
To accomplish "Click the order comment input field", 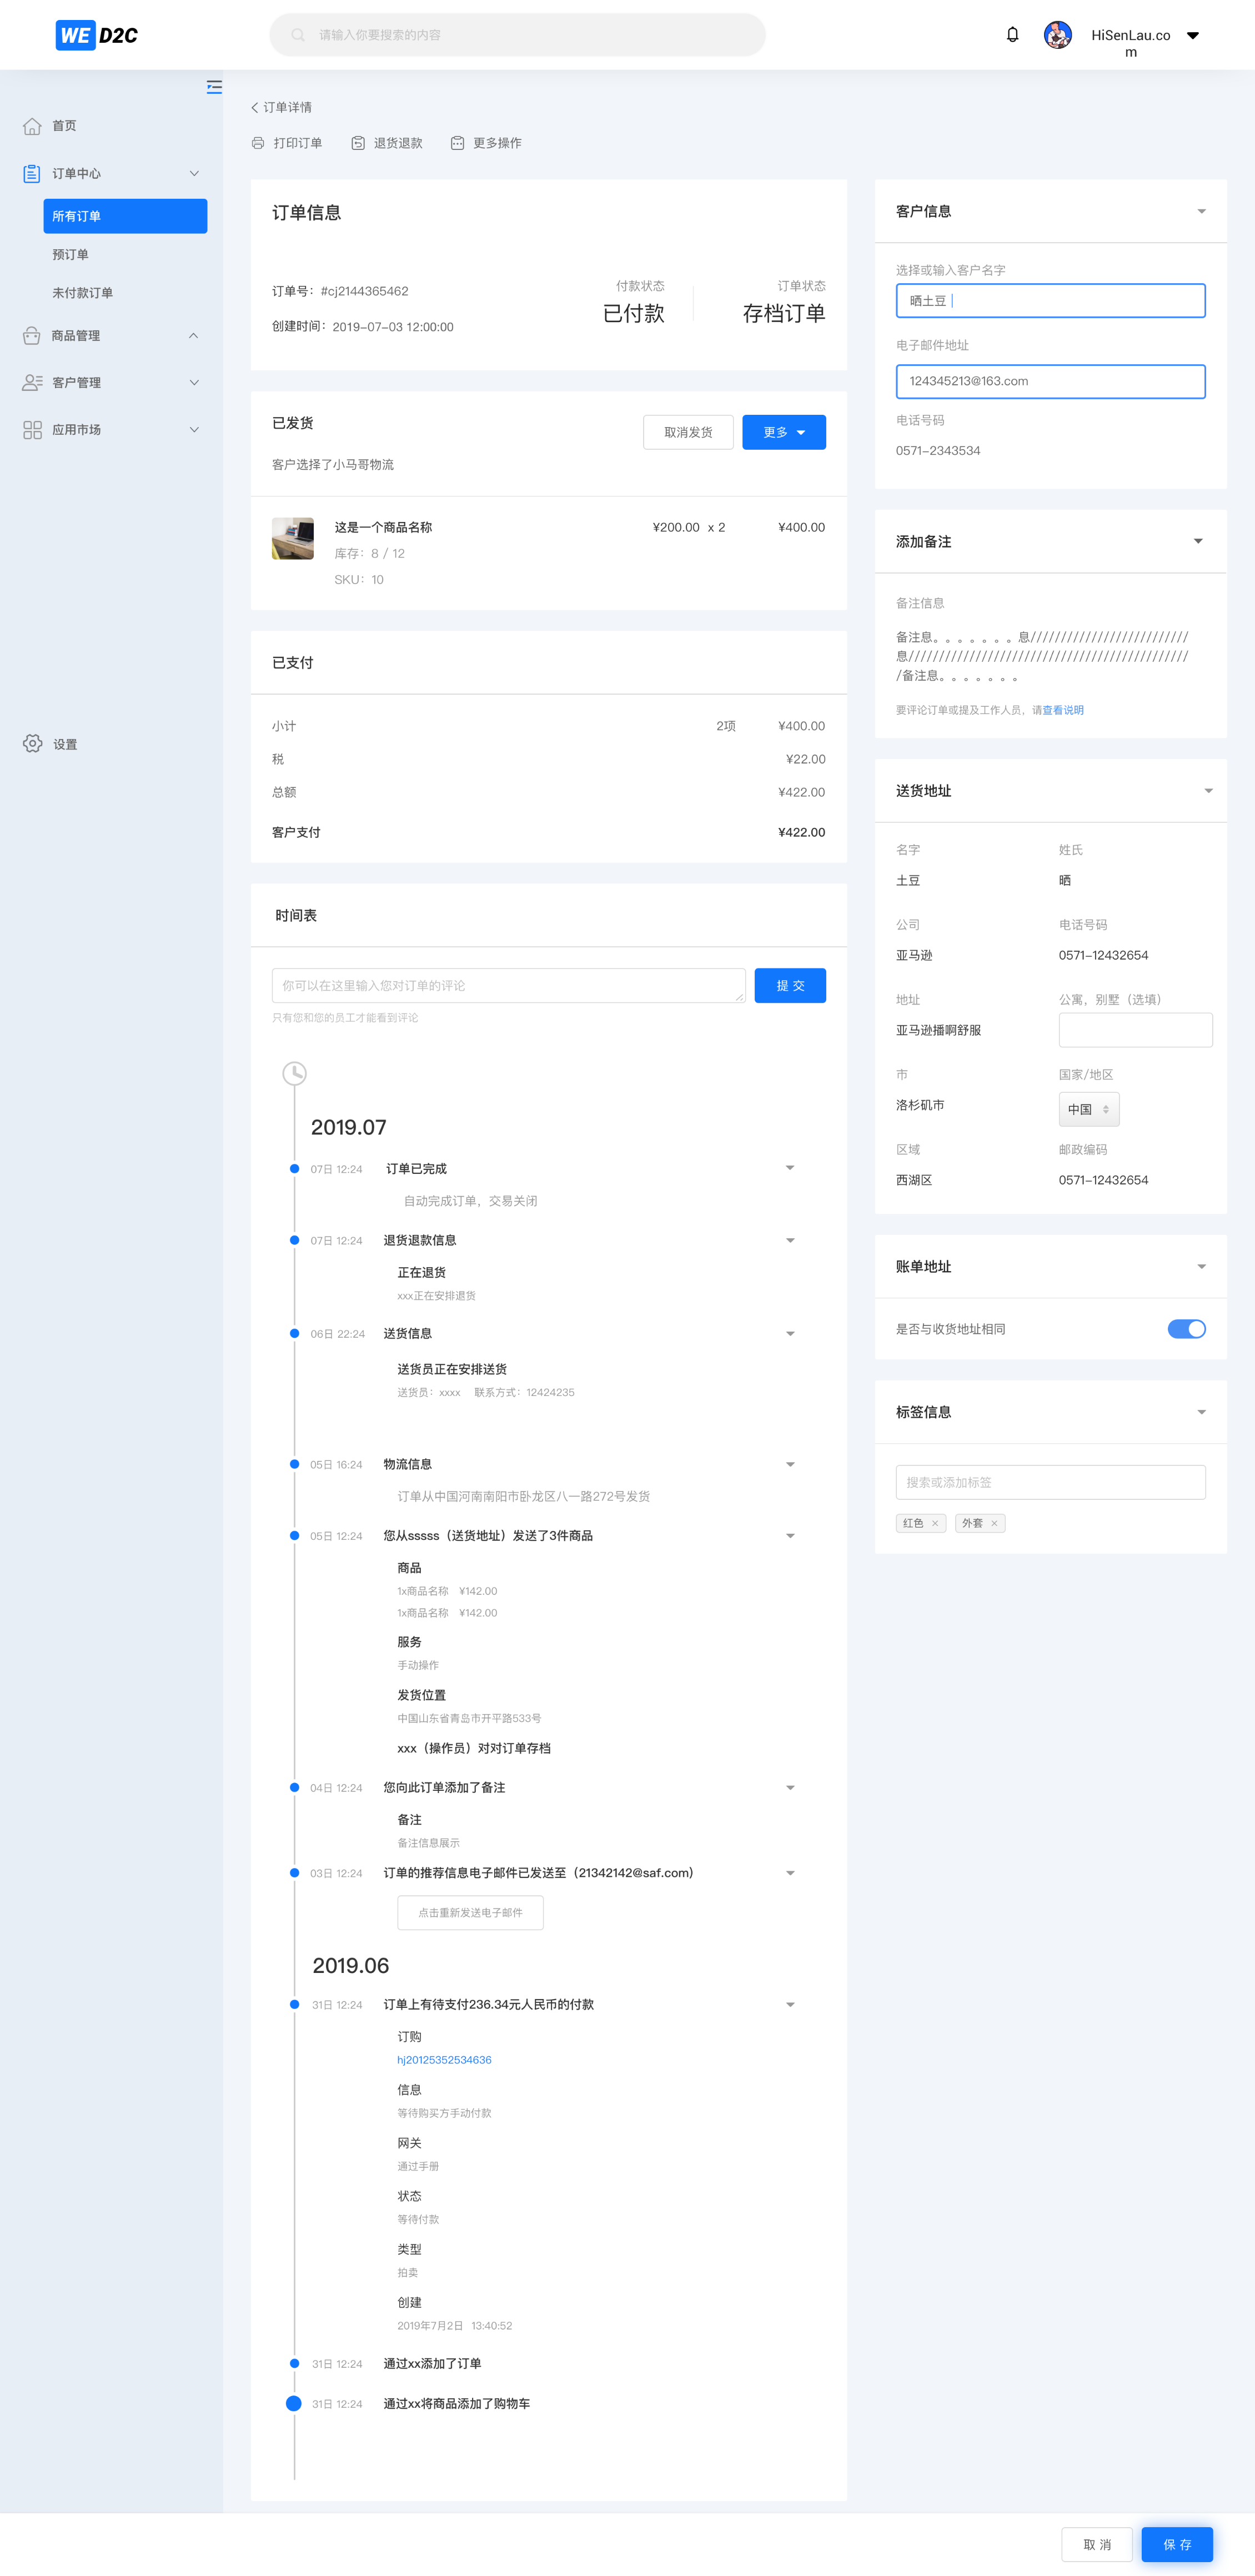I will (508, 985).
